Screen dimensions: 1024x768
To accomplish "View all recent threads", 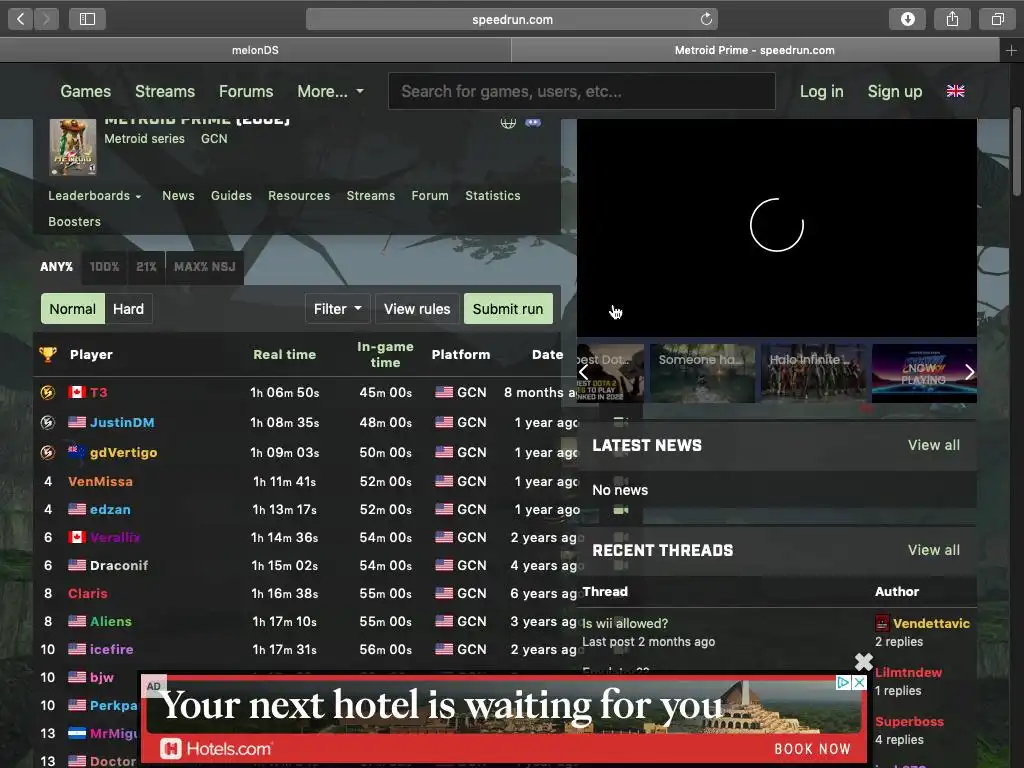I will click(x=933, y=551).
